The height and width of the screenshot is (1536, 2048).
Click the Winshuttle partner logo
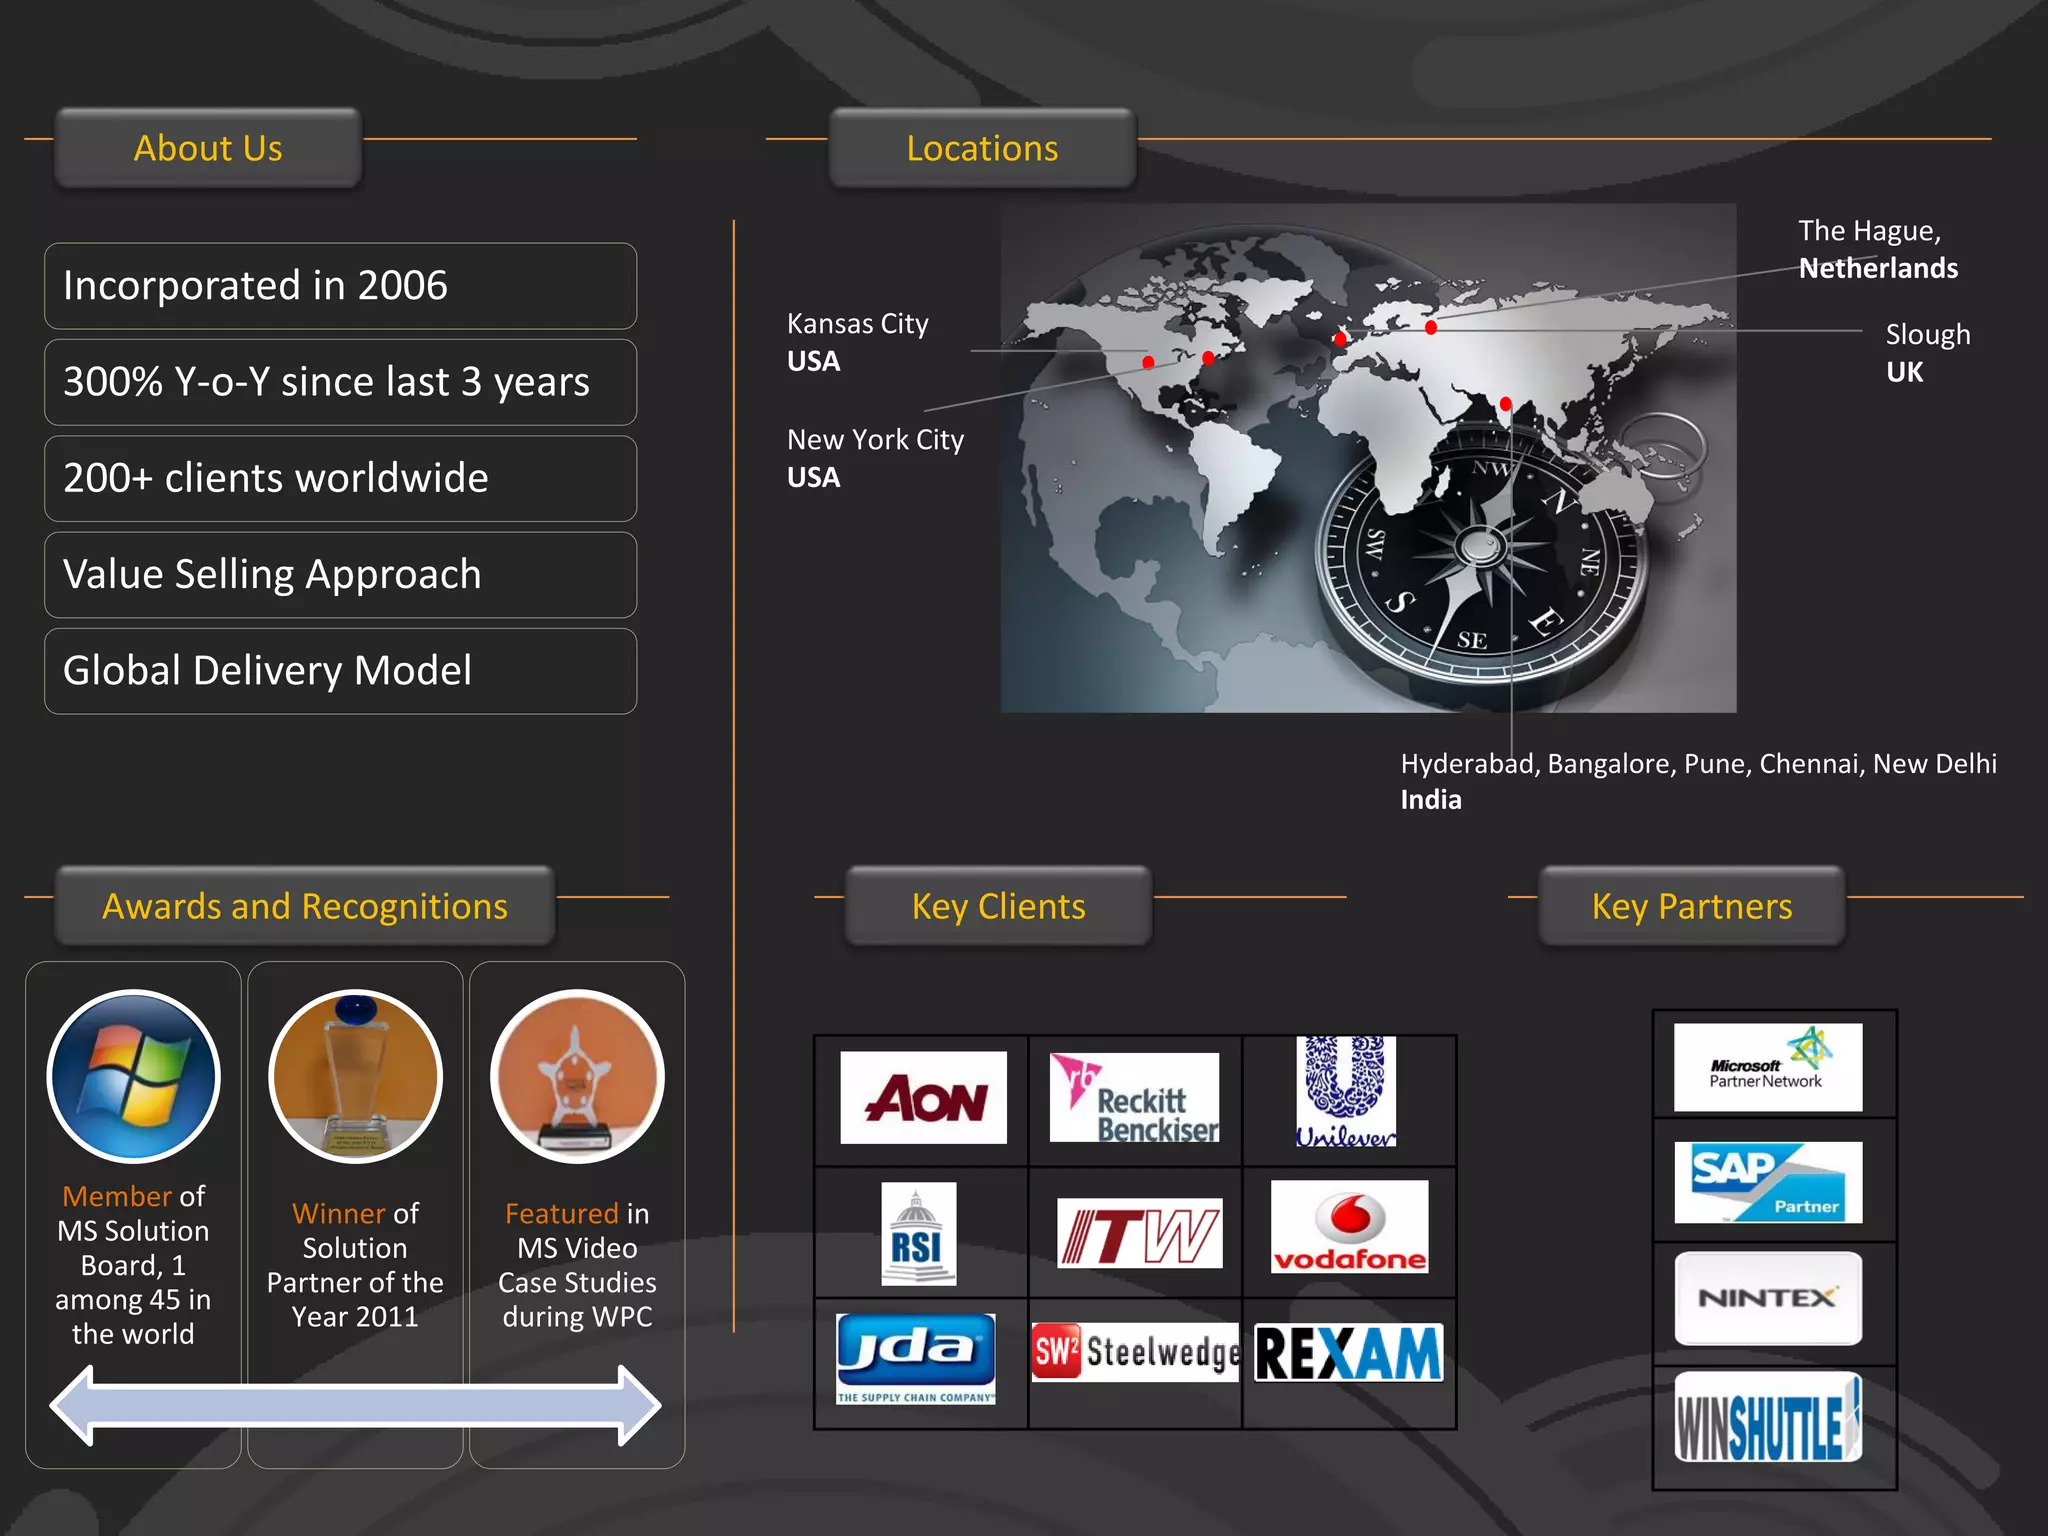click(1768, 1418)
